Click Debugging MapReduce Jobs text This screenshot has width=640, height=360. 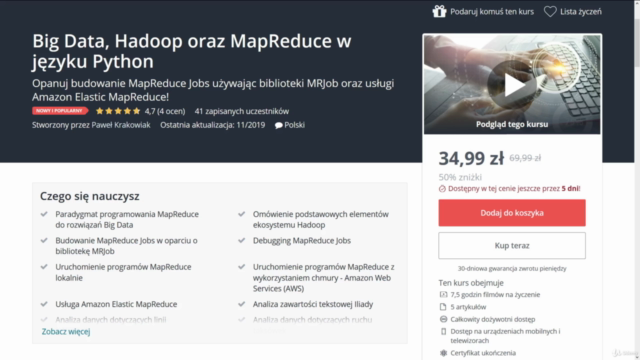(x=302, y=240)
